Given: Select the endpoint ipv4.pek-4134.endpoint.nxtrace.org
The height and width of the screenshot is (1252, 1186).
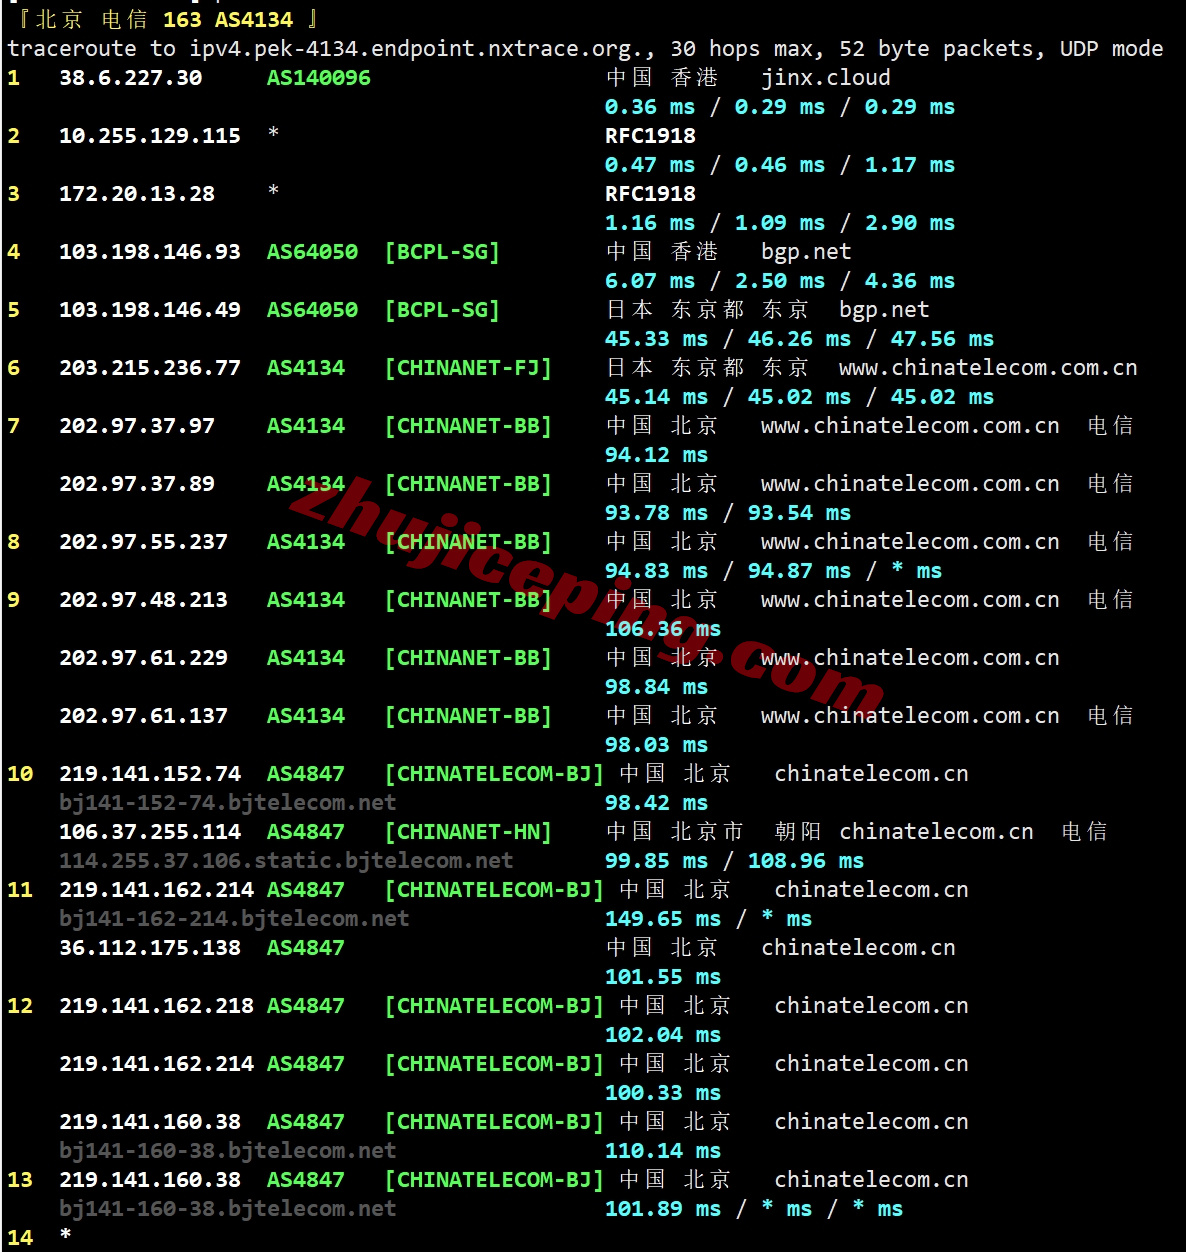Looking at the screenshot, I should pyautogui.click(x=417, y=49).
